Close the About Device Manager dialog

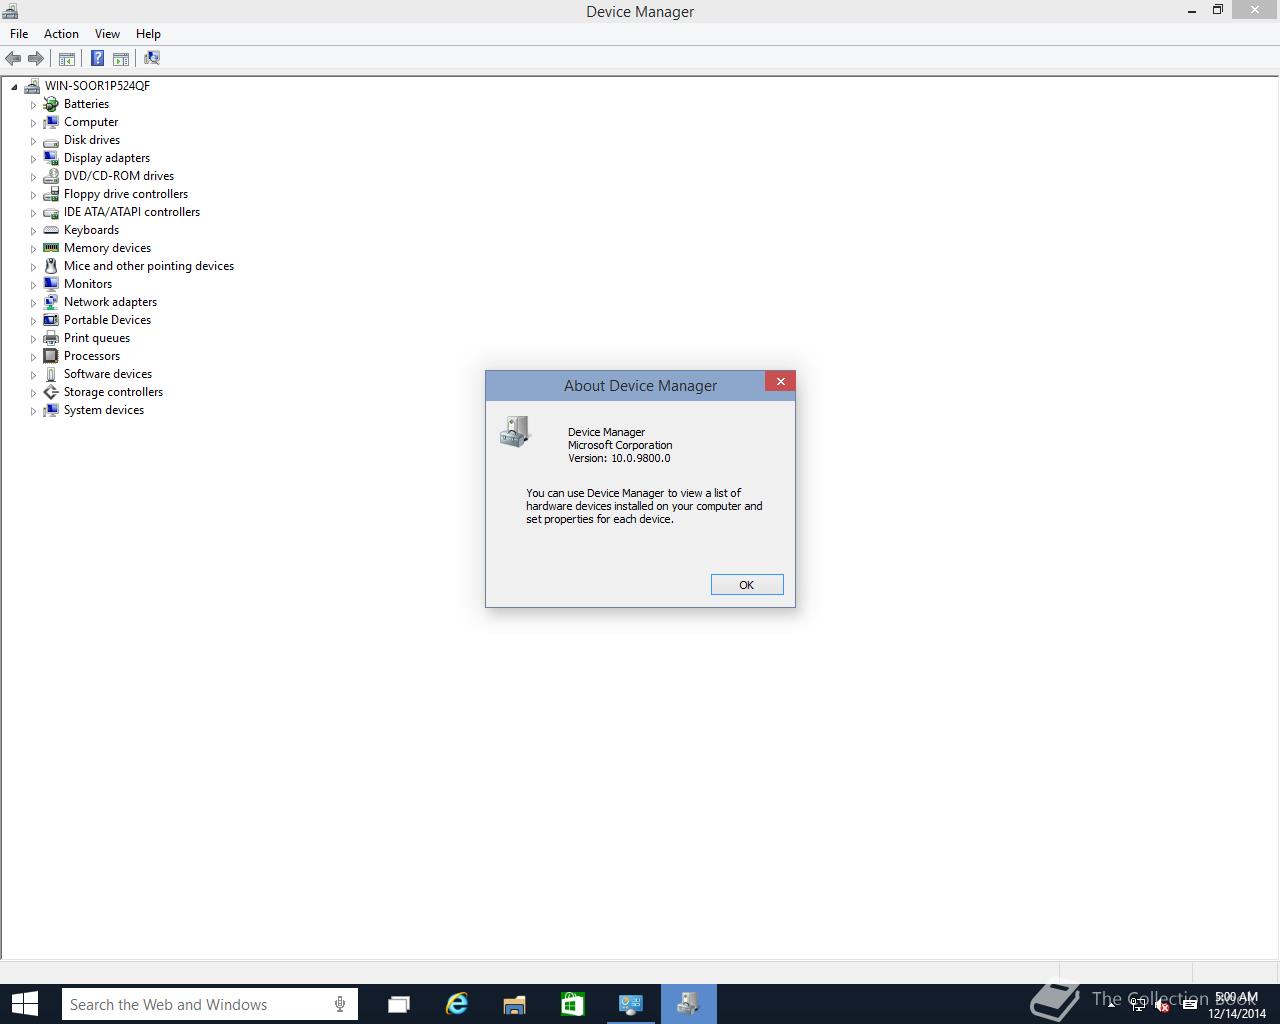point(780,381)
